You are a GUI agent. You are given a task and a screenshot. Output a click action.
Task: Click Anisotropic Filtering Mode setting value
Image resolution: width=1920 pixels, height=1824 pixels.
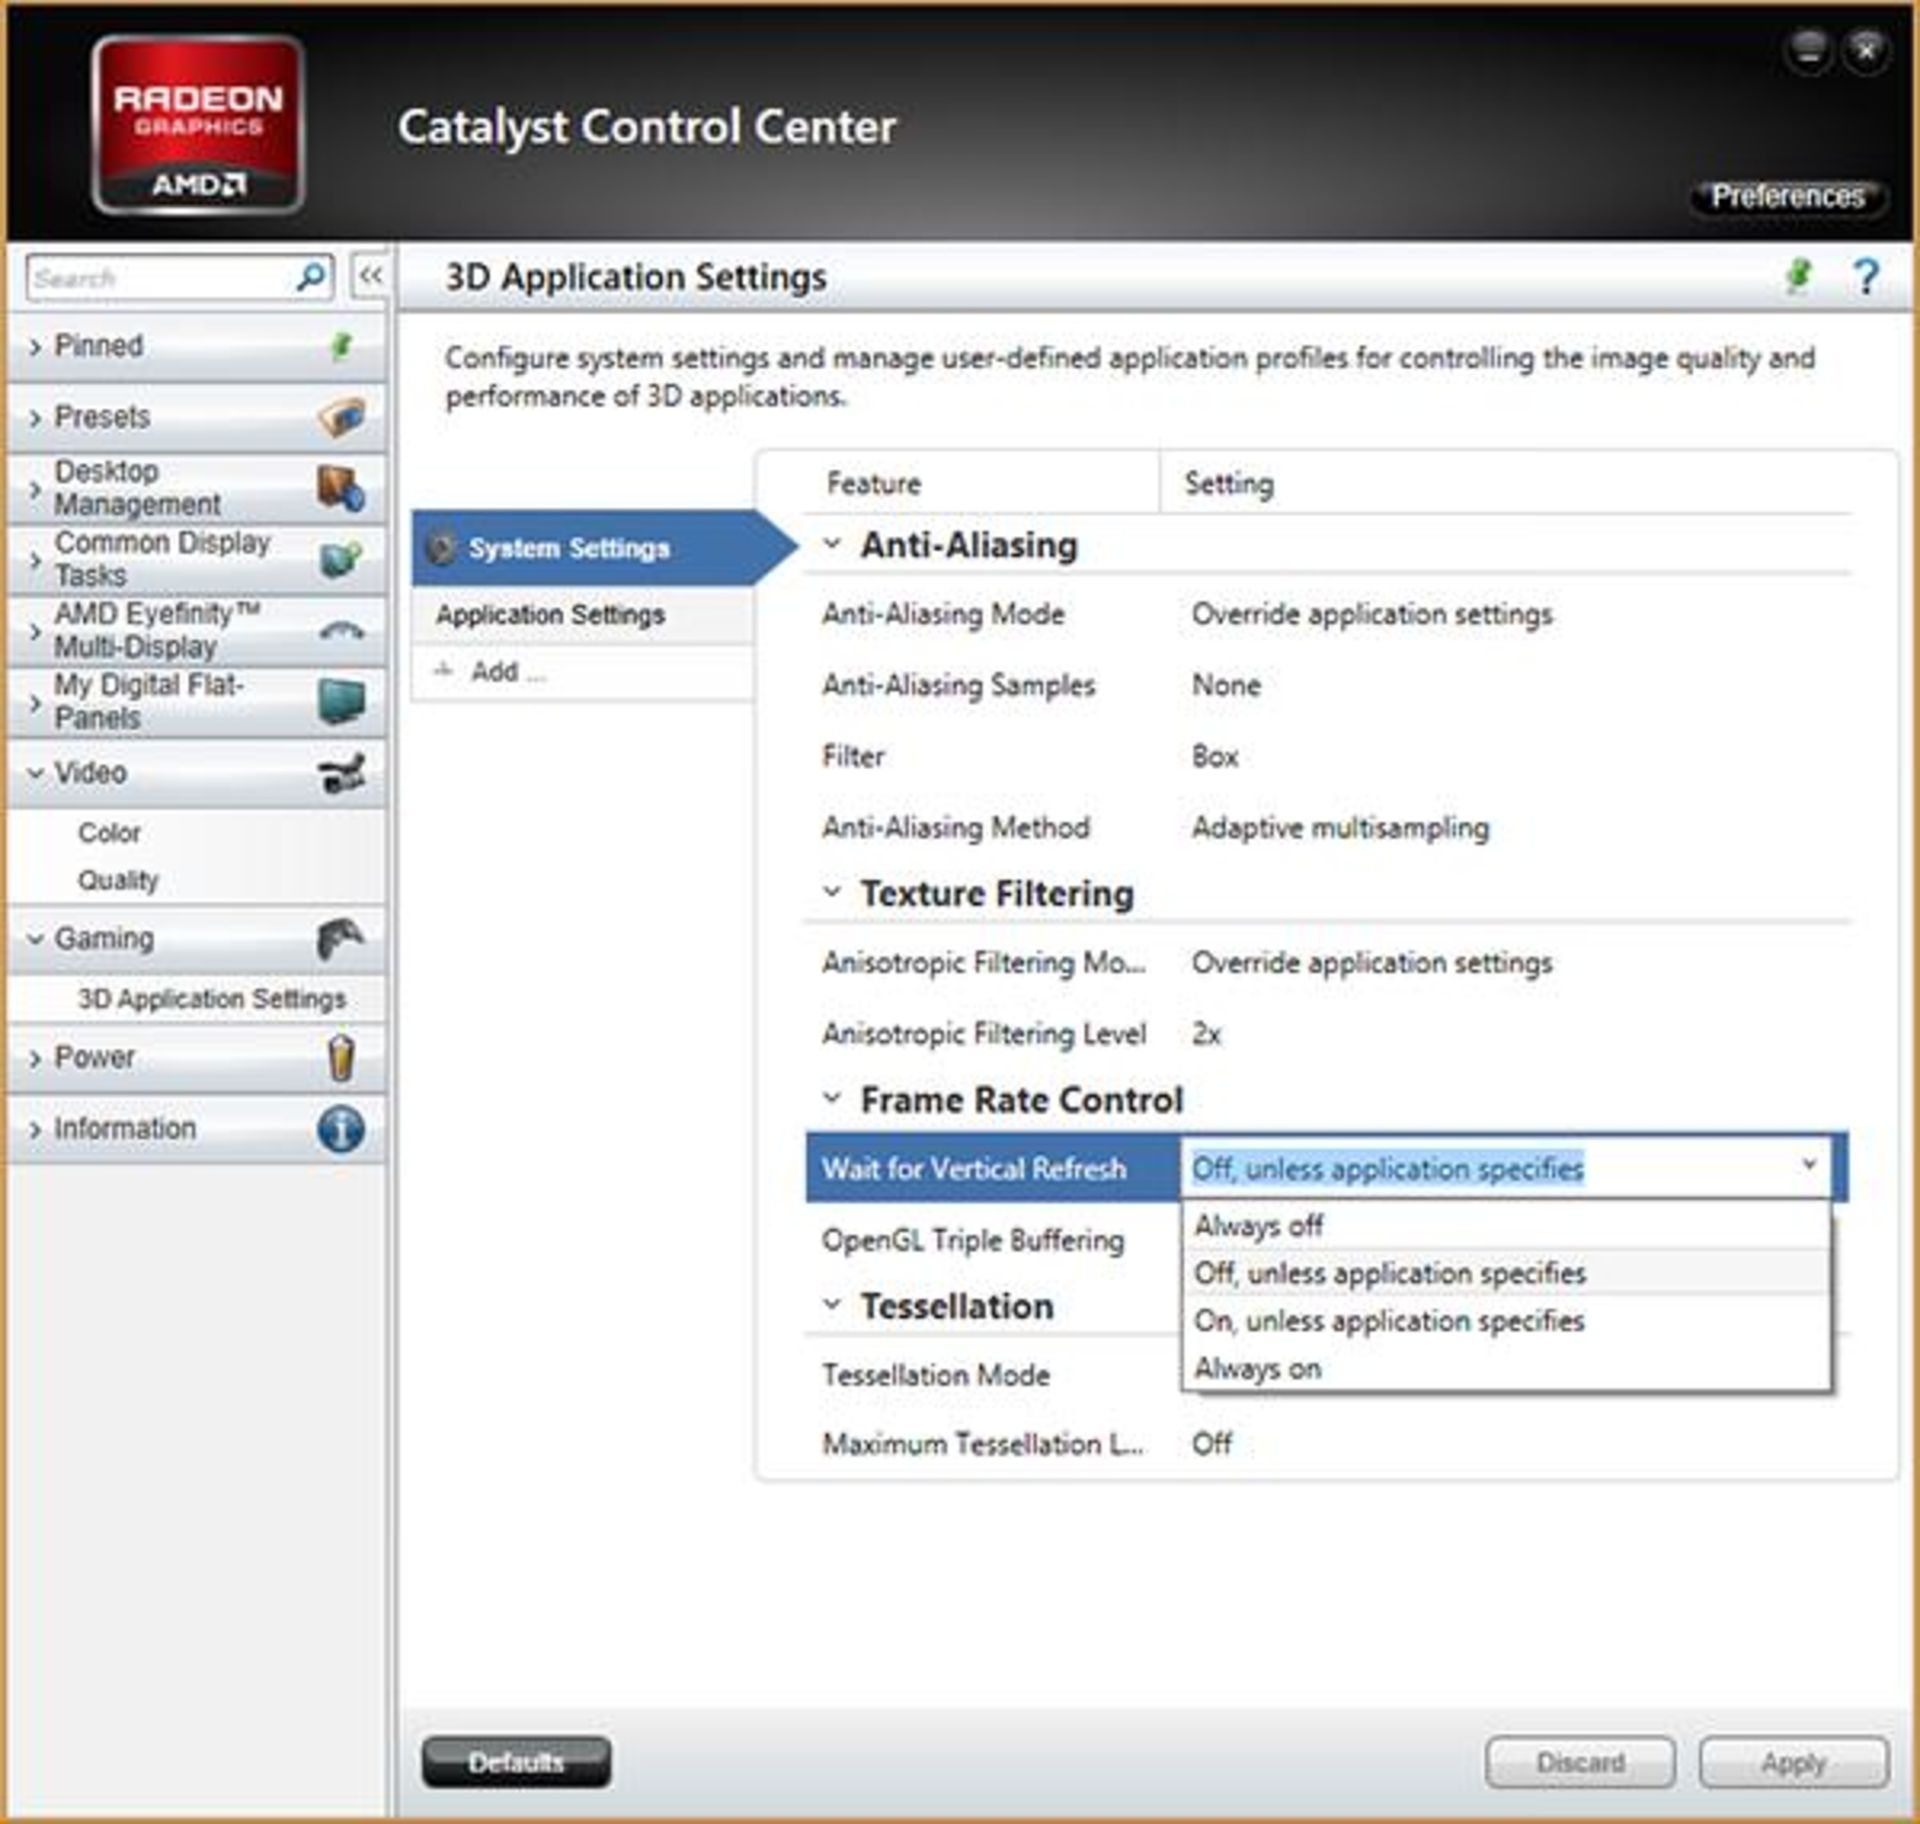pos(1372,962)
